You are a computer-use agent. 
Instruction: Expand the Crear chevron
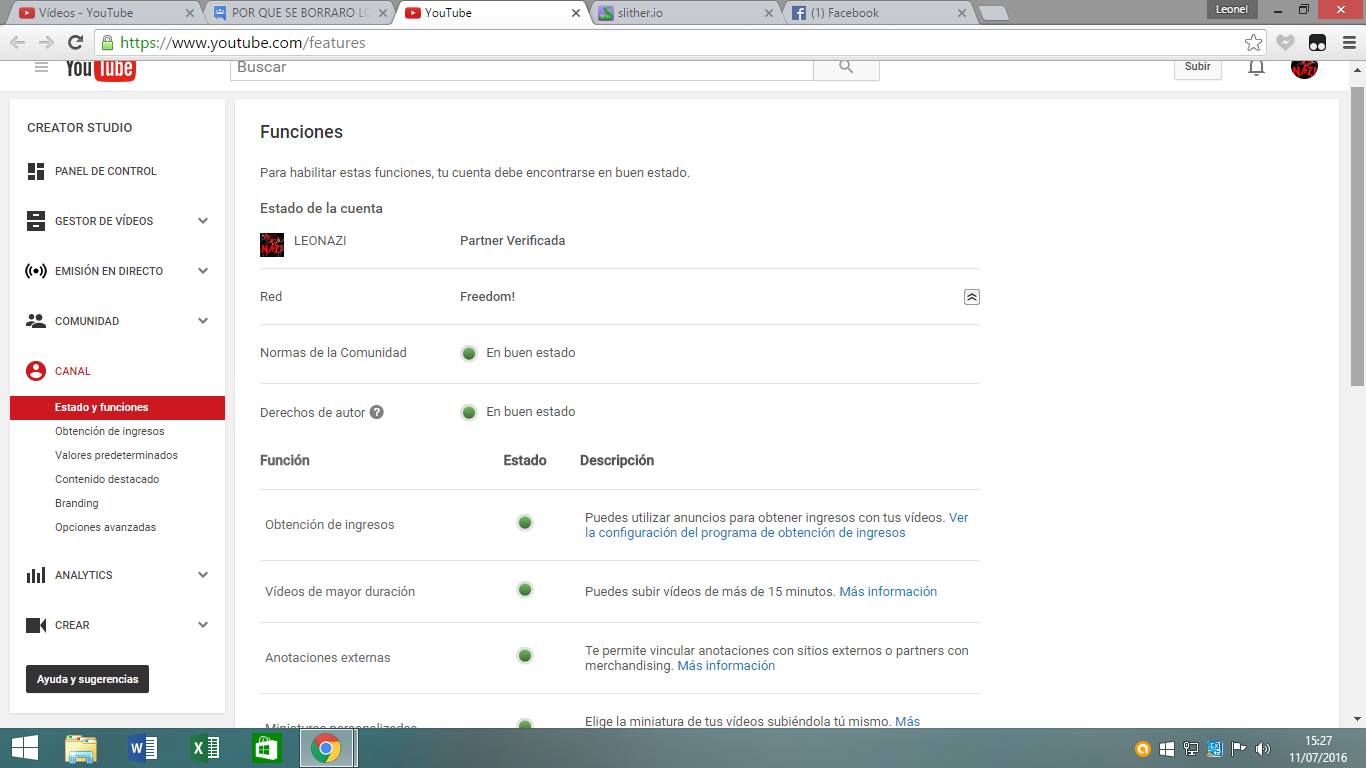(x=203, y=625)
